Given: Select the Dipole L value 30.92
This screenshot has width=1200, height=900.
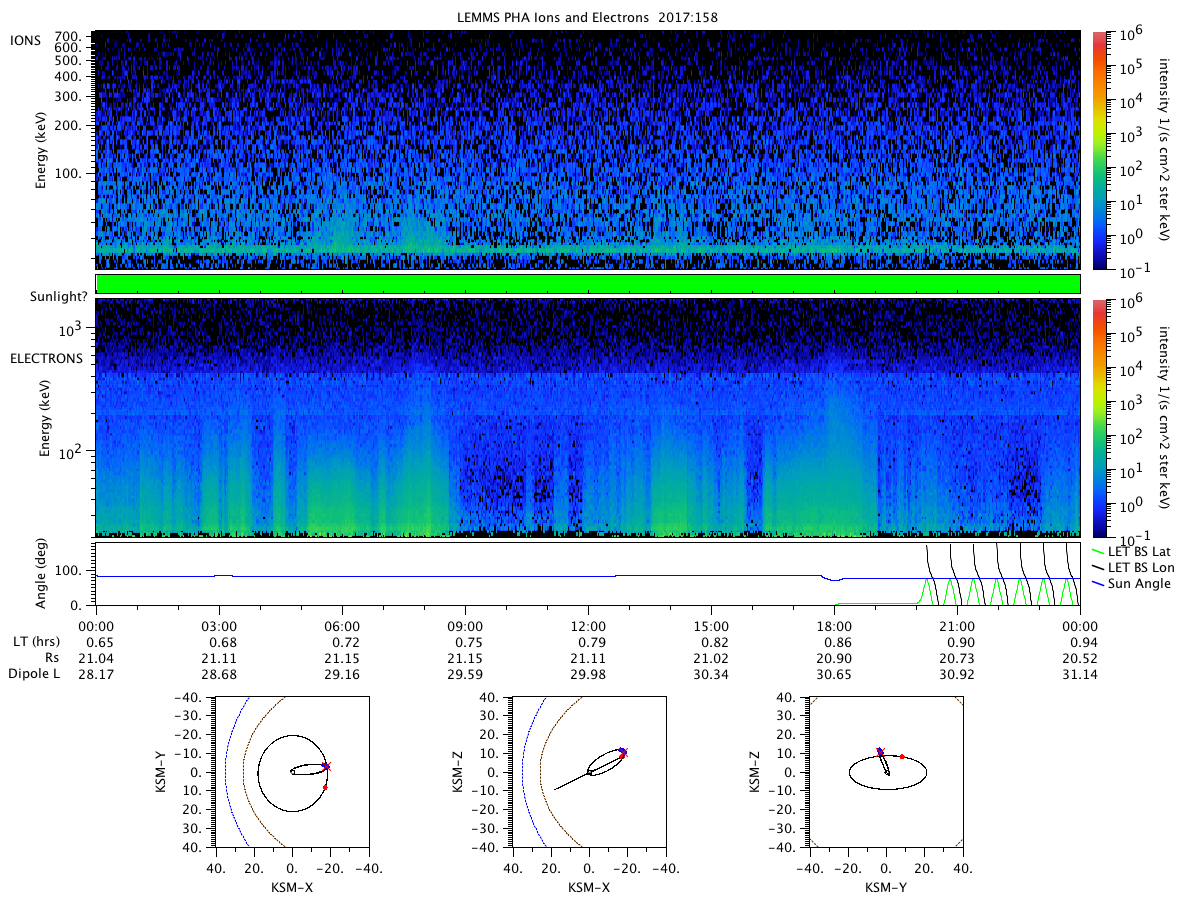Looking at the screenshot, I should pos(957,675).
